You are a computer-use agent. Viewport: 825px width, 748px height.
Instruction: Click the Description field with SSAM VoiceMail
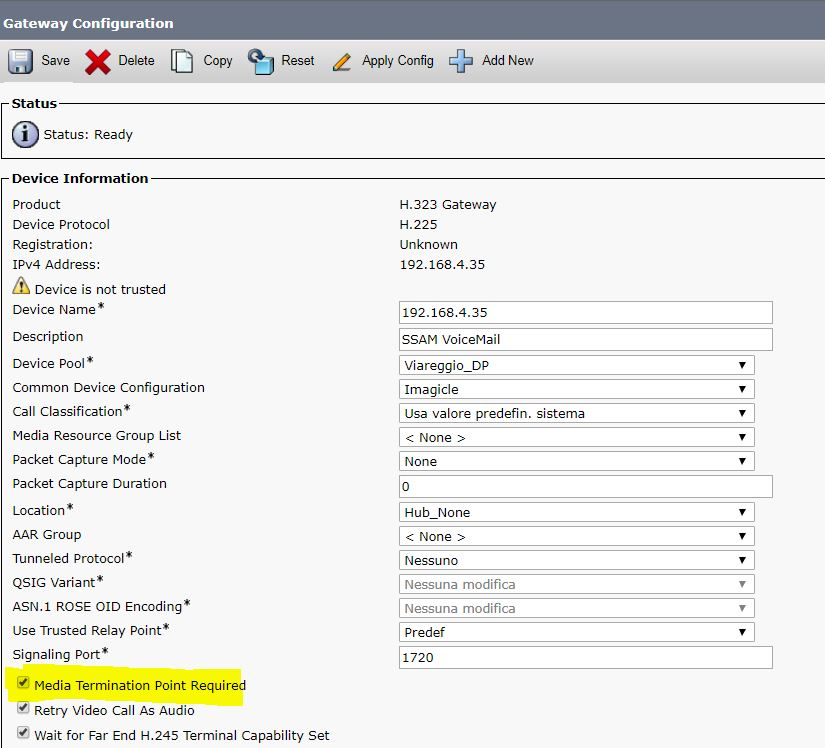(586, 339)
